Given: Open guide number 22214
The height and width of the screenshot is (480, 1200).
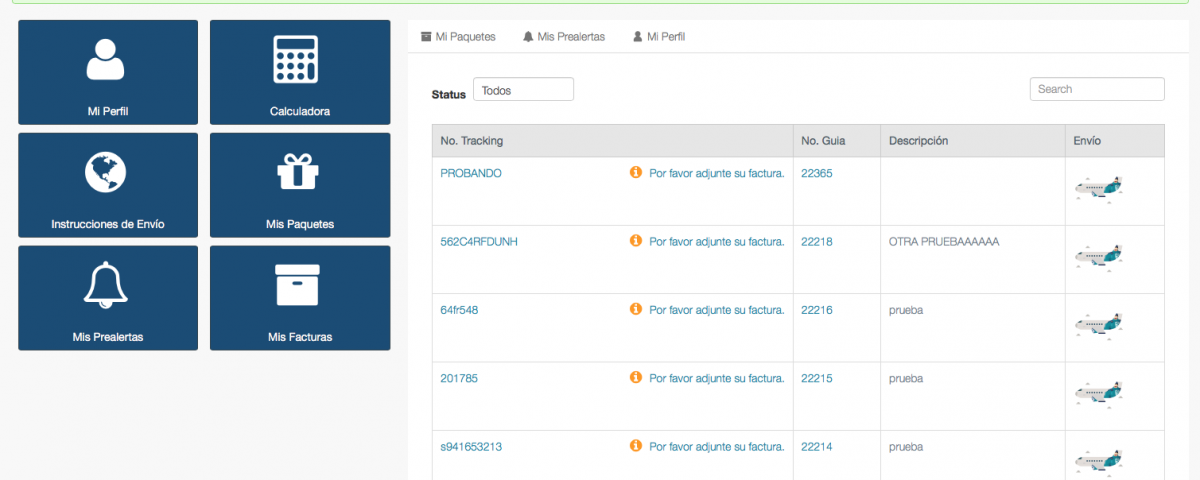Looking at the screenshot, I should pyautogui.click(x=817, y=447).
